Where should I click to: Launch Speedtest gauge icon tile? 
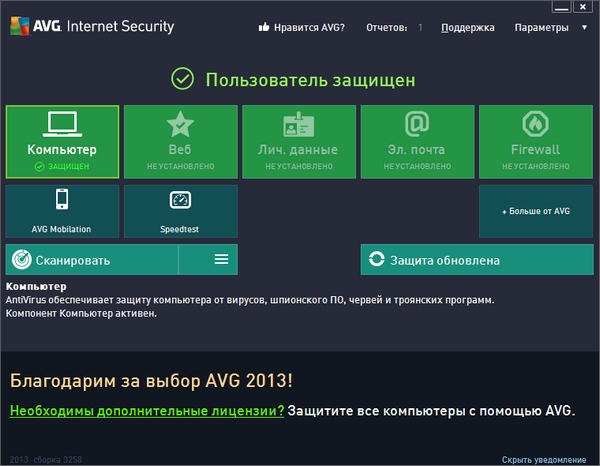pyautogui.click(x=180, y=200)
